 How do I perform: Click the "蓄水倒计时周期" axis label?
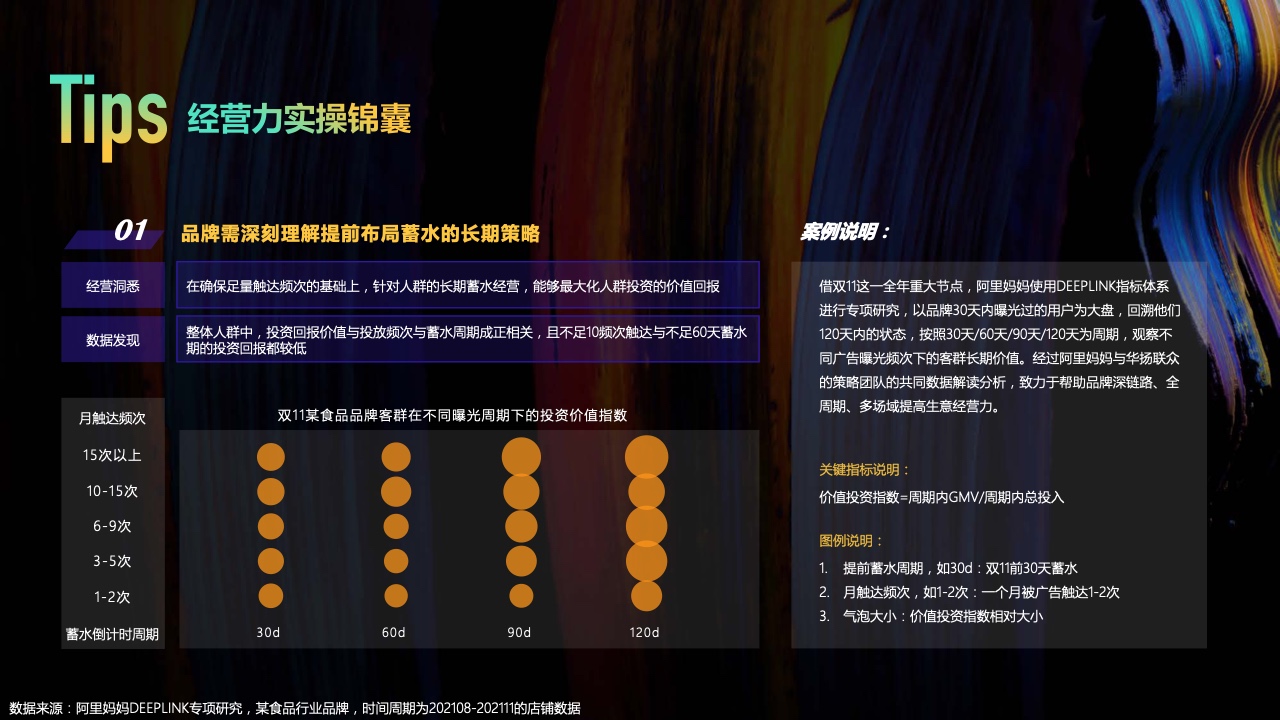click(x=112, y=634)
